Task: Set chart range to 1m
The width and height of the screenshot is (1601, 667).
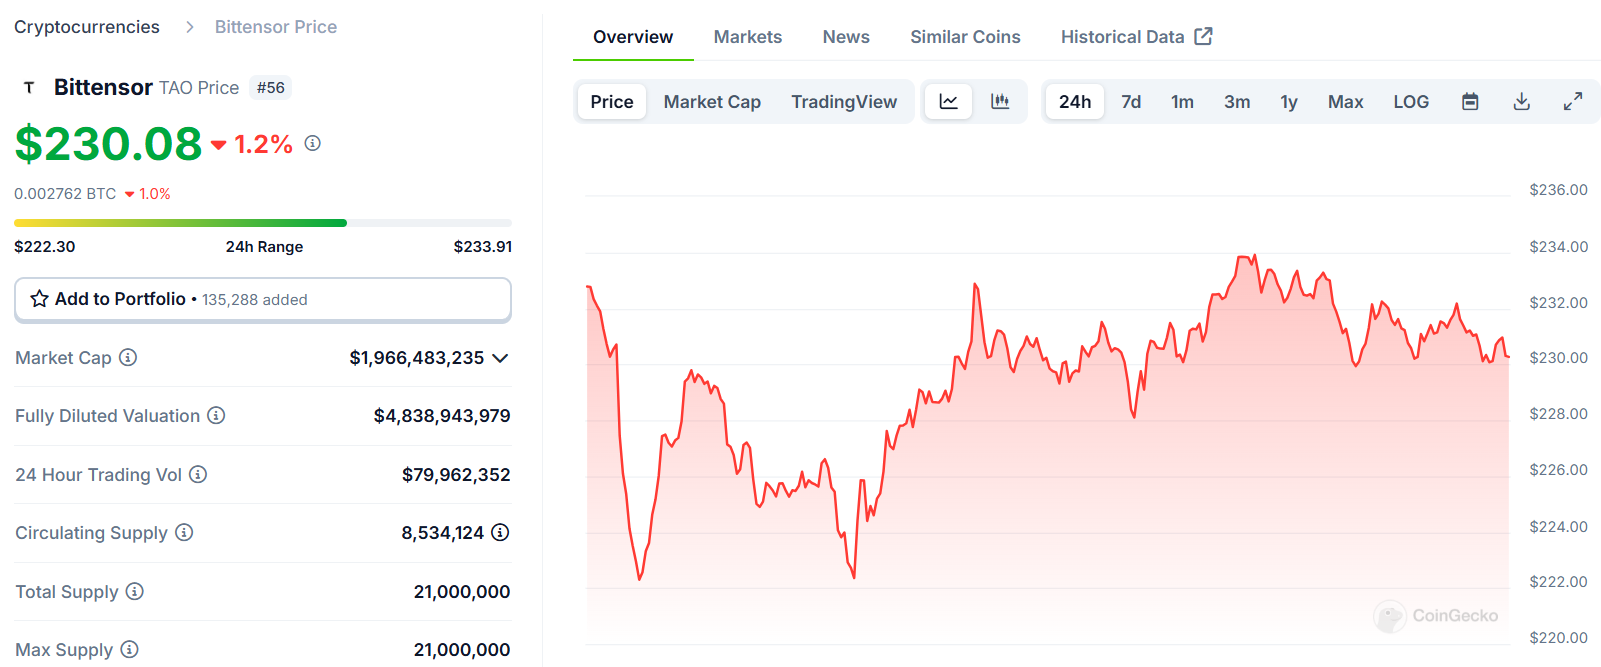Action: [1182, 101]
